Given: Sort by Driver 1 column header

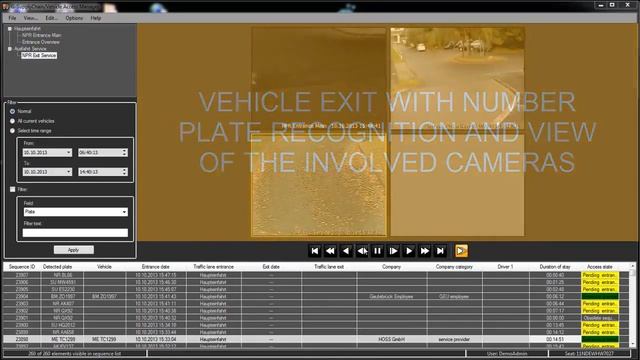Looking at the screenshot, I should pos(505,267).
